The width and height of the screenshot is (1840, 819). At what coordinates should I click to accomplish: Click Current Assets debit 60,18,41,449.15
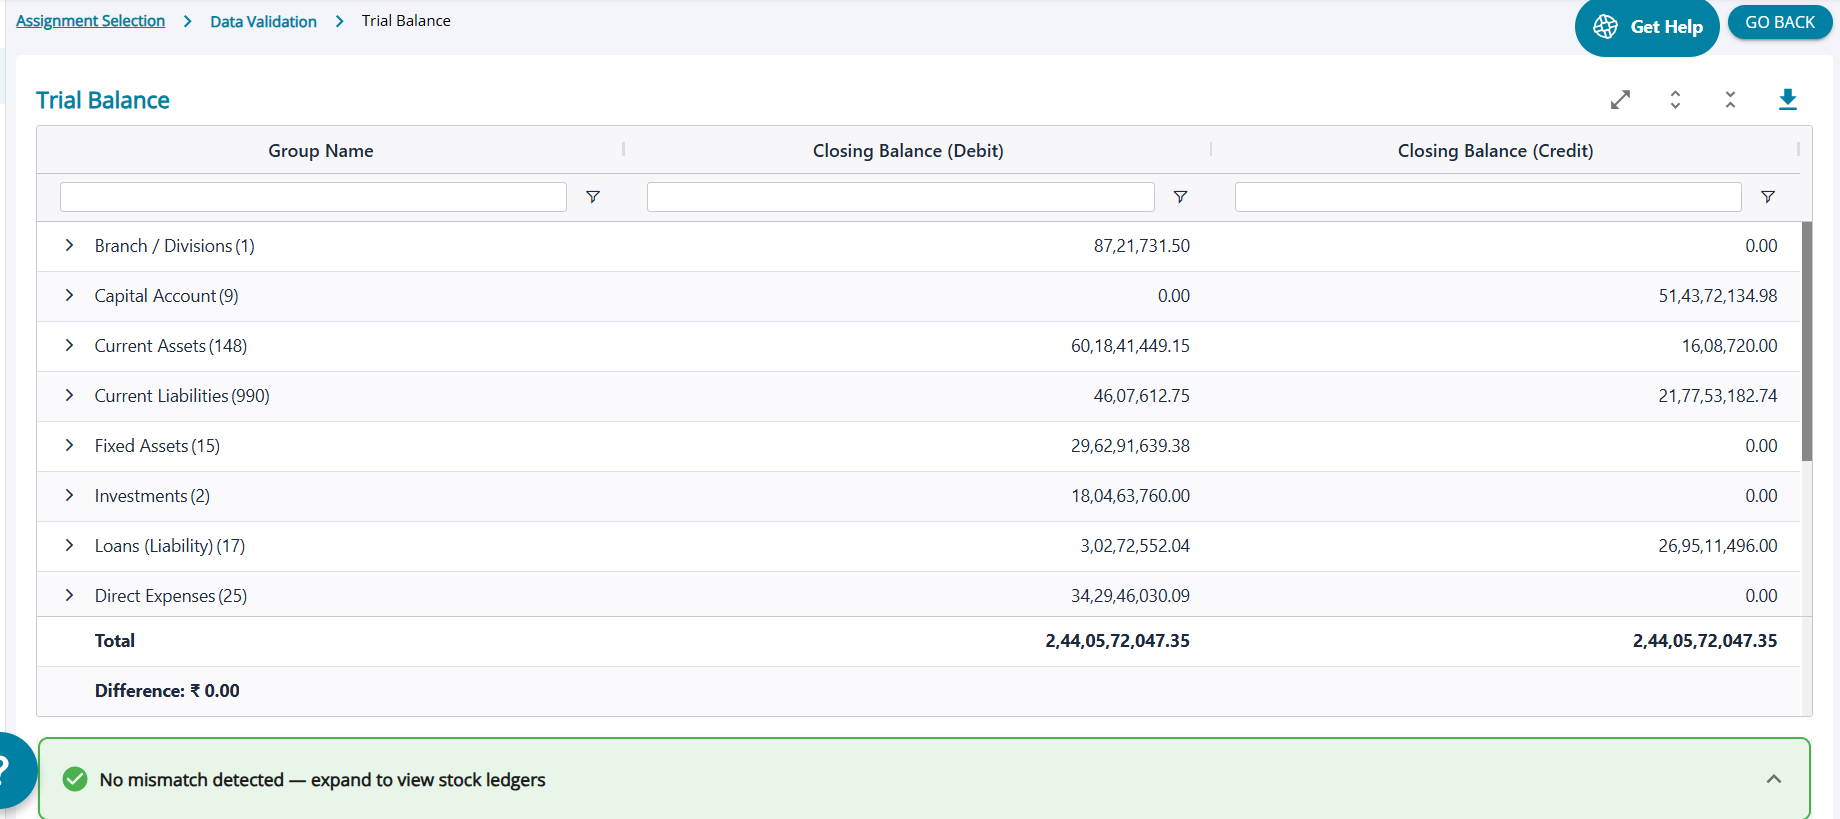[1130, 346]
